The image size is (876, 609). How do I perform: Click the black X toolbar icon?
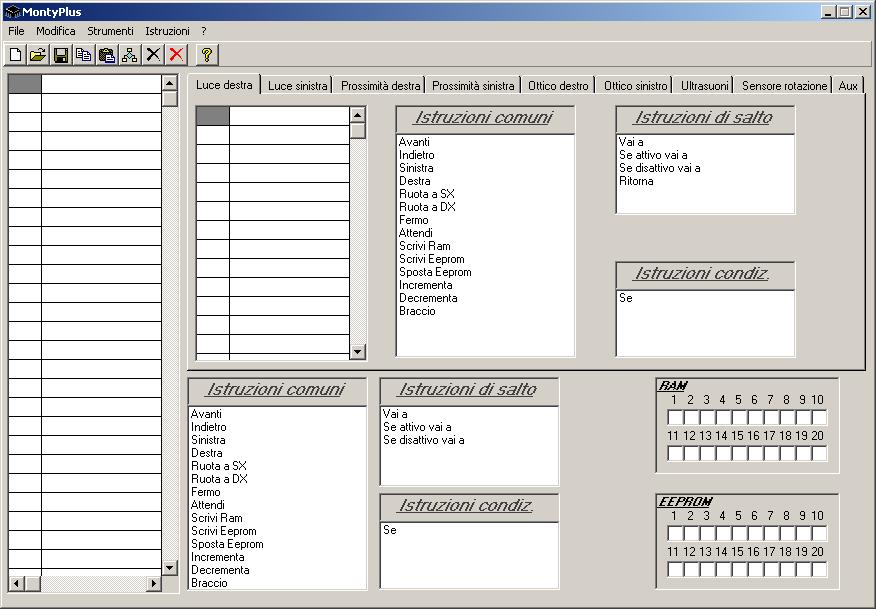point(153,55)
